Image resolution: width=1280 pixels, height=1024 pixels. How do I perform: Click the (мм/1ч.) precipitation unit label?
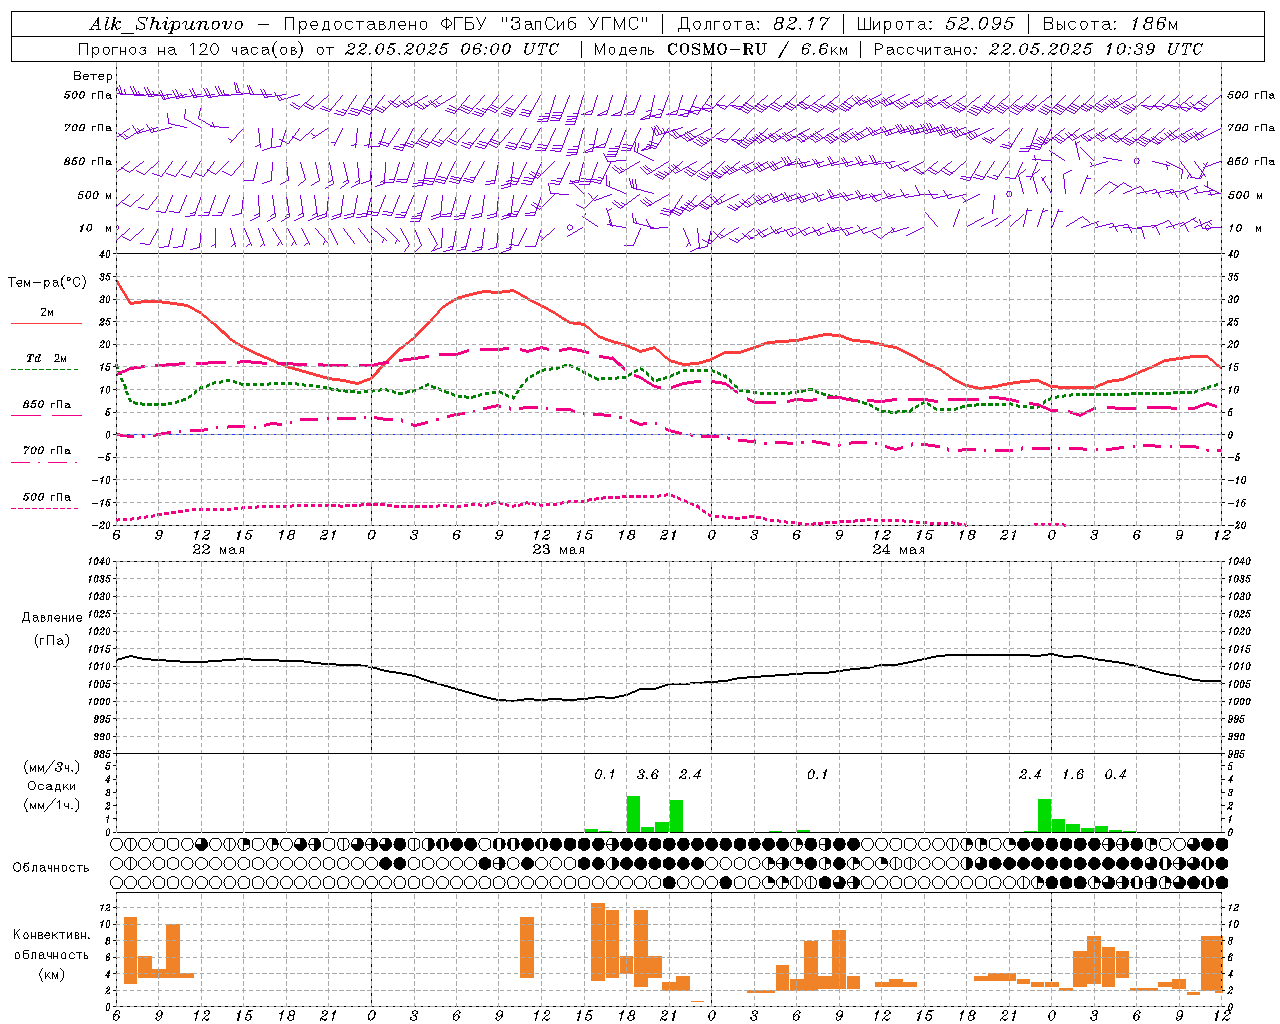coord(52,805)
